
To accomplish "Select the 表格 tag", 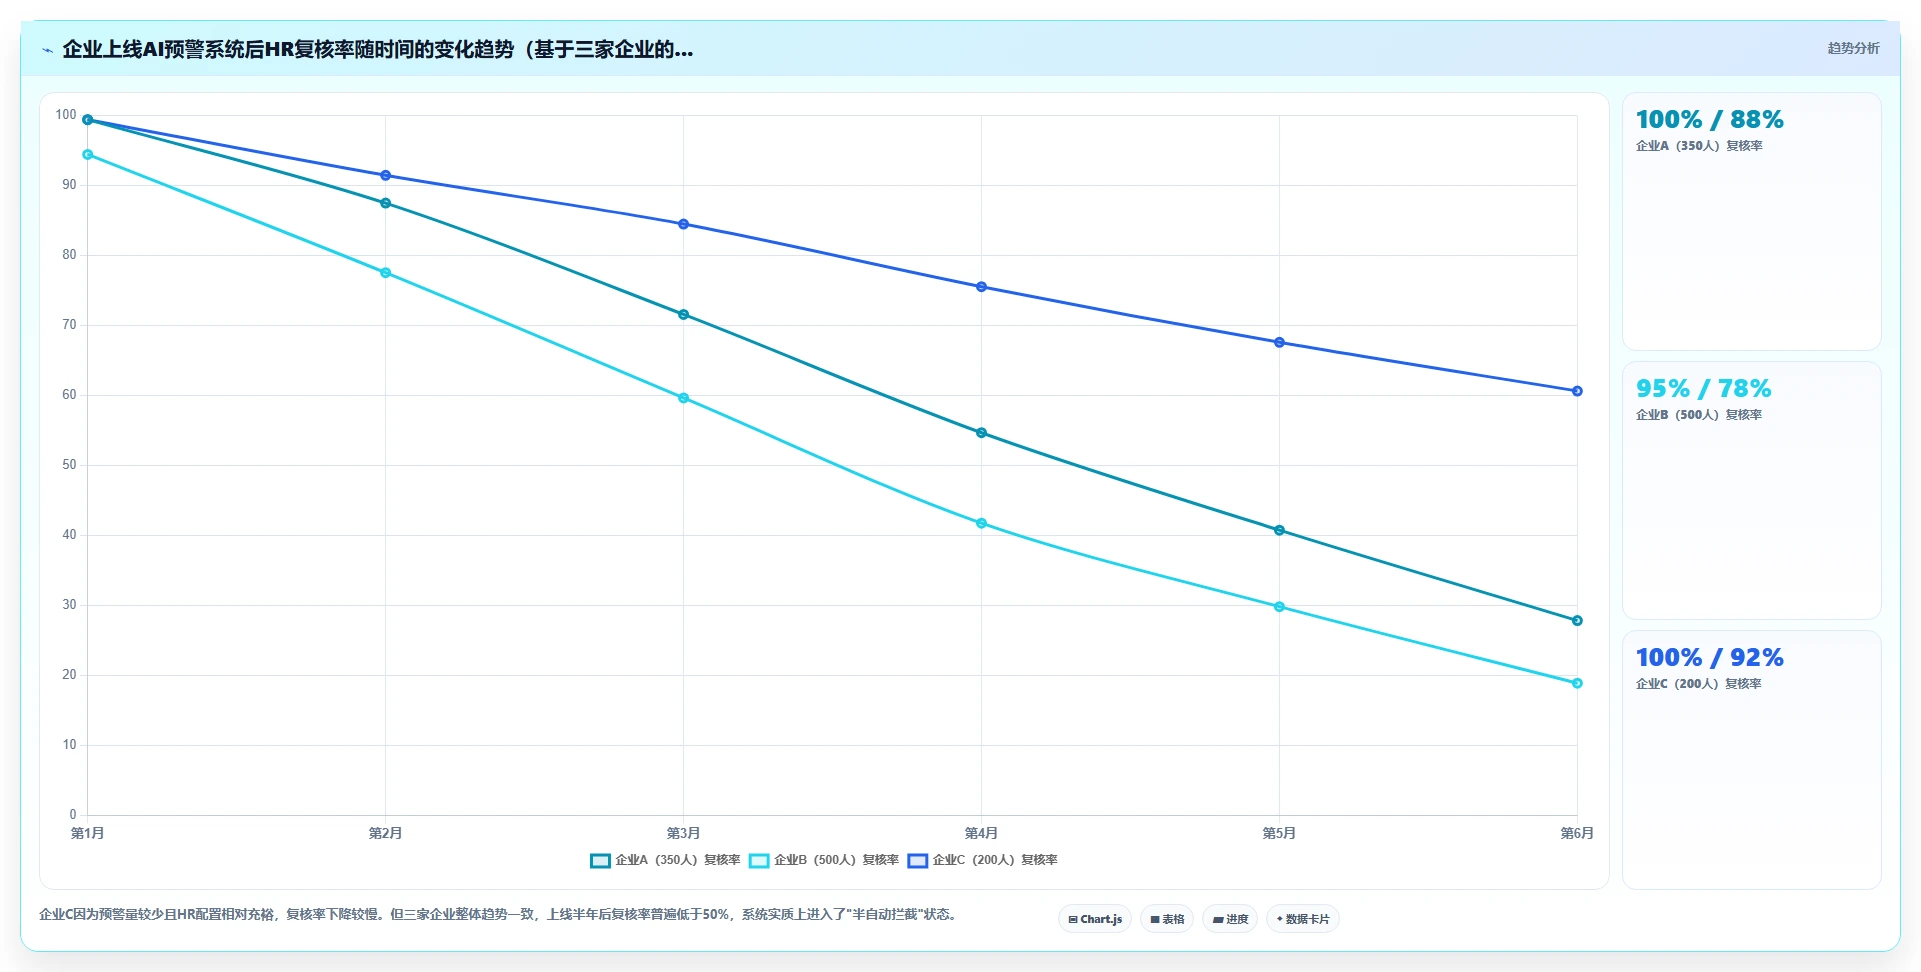I will [x=1167, y=919].
